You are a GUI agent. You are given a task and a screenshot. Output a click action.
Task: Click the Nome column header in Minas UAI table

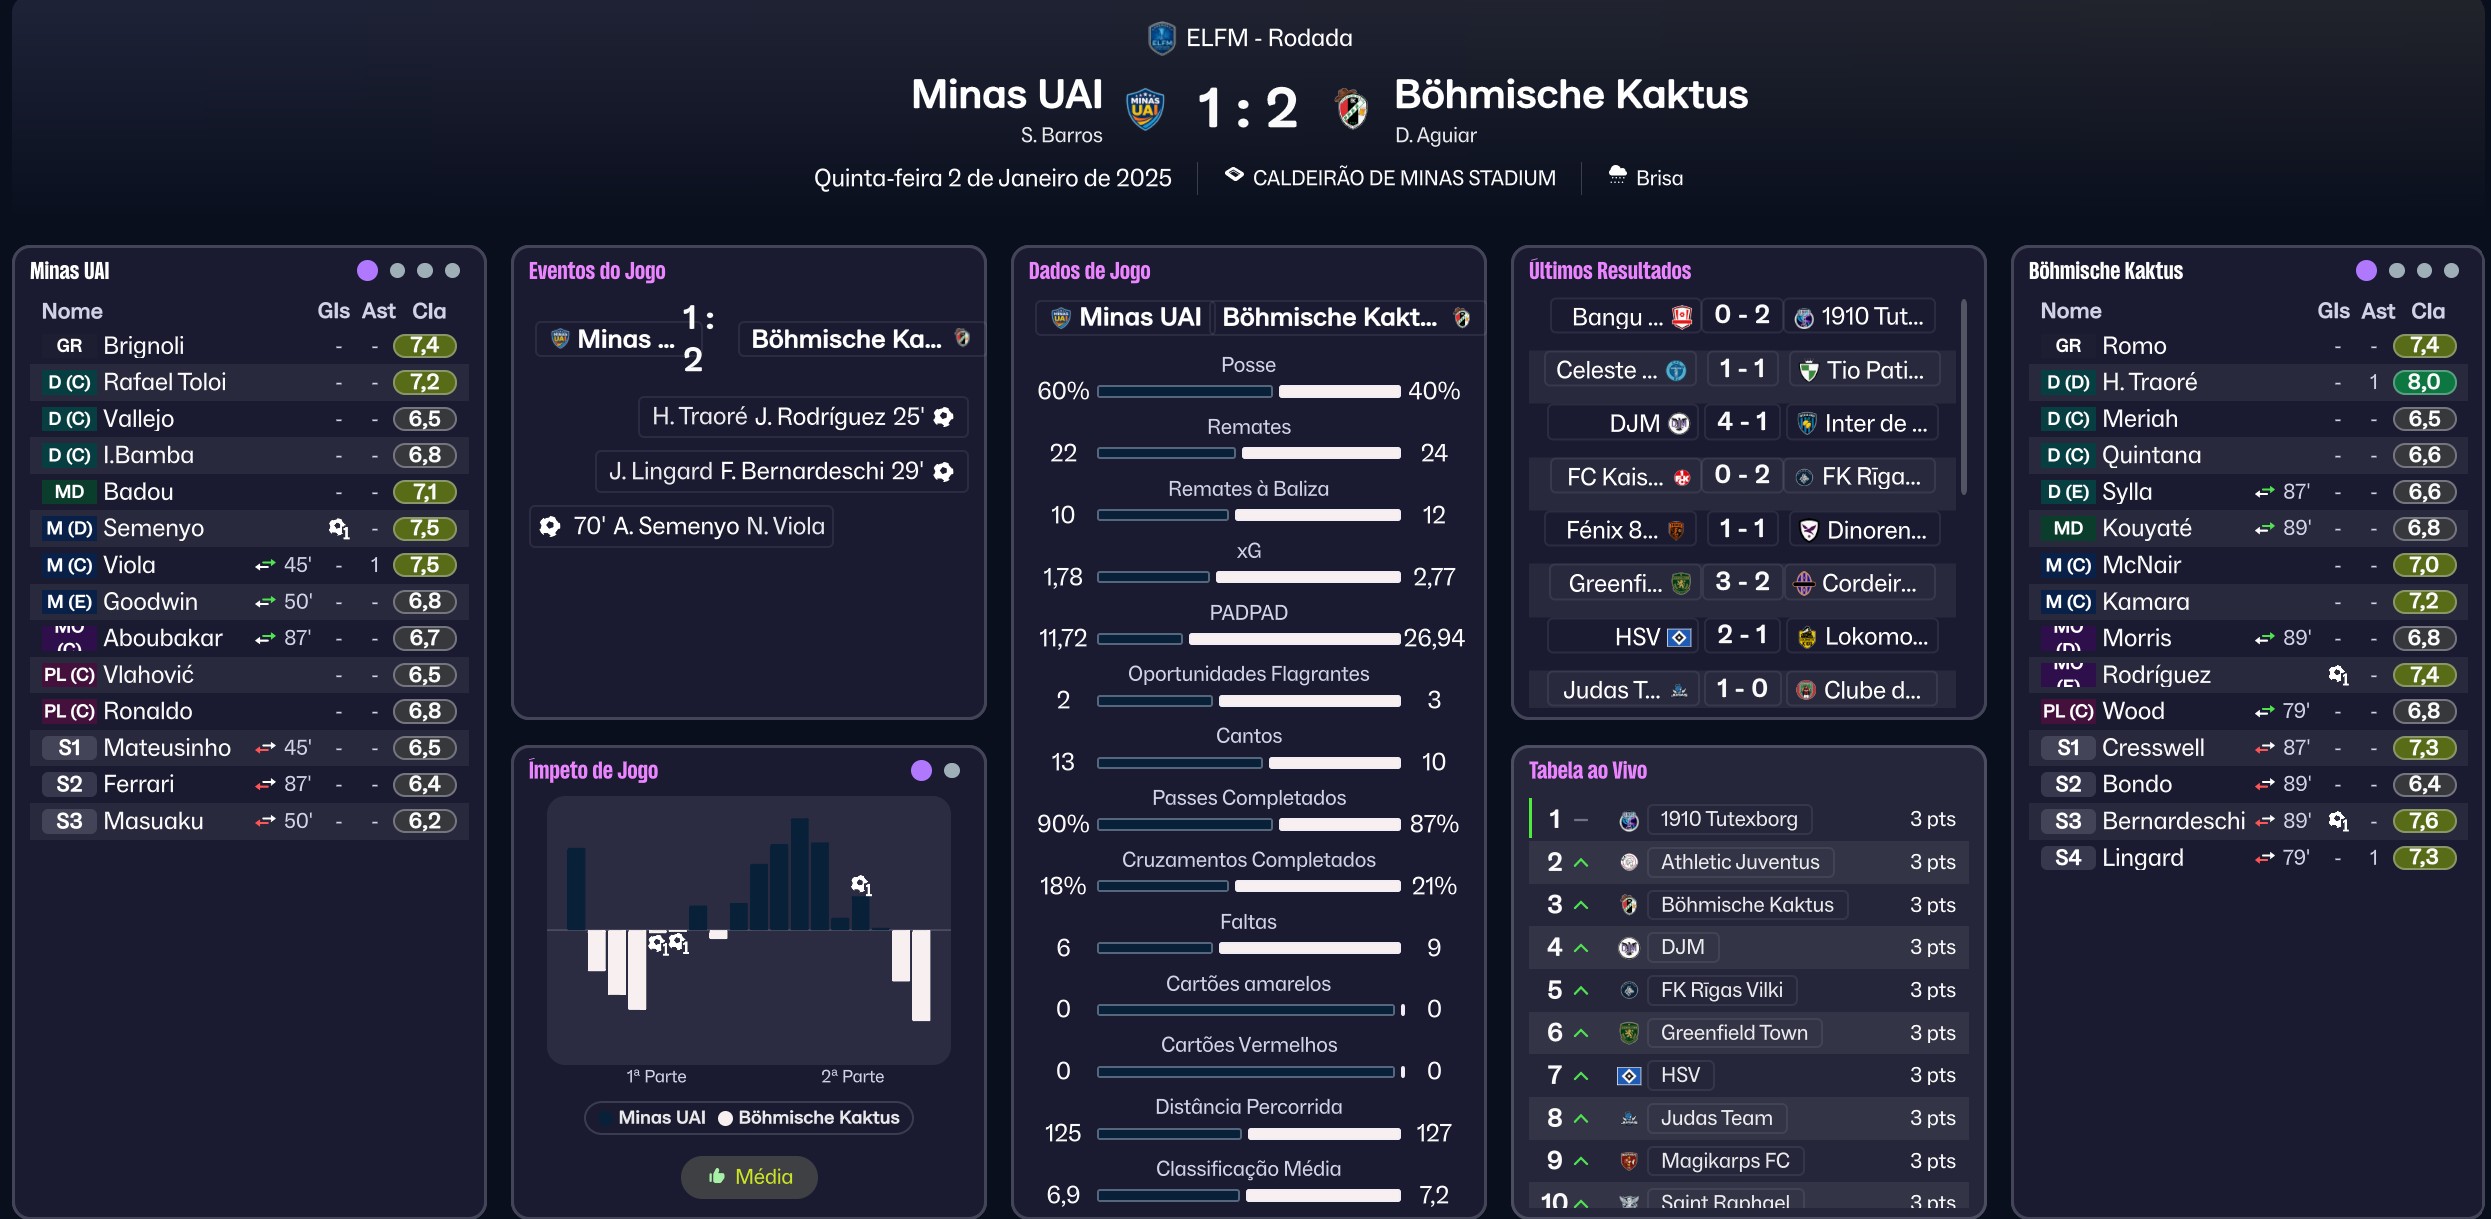pyautogui.click(x=72, y=311)
